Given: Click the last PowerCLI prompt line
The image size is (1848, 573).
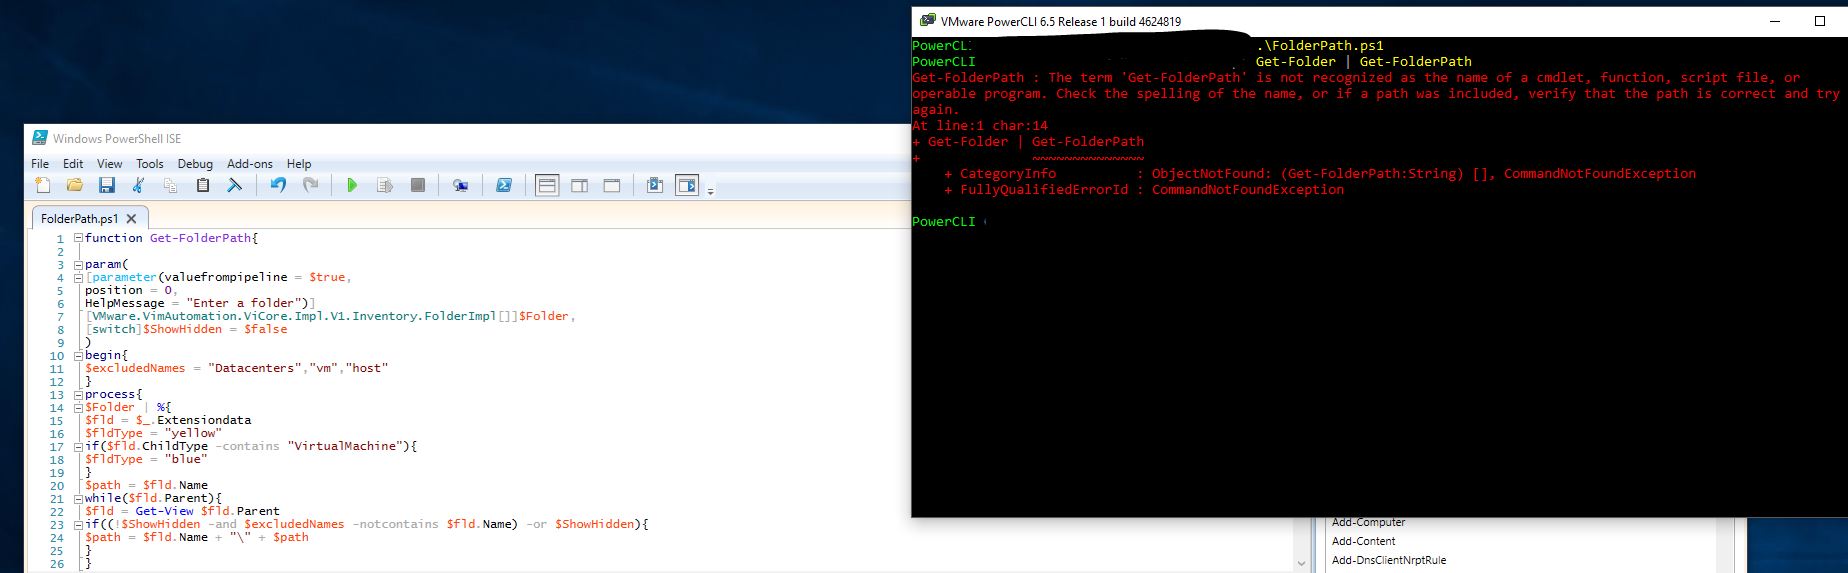Looking at the screenshot, I should pos(949,222).
